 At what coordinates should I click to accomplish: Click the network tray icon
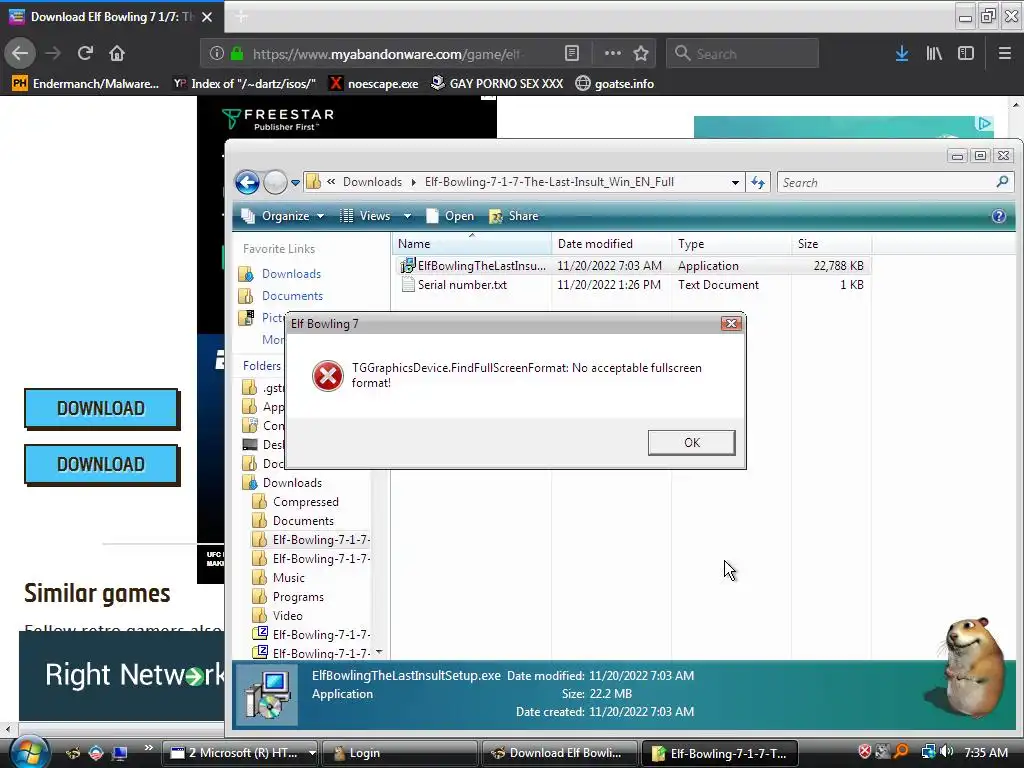pyautogui.click(x=928, y=752)
